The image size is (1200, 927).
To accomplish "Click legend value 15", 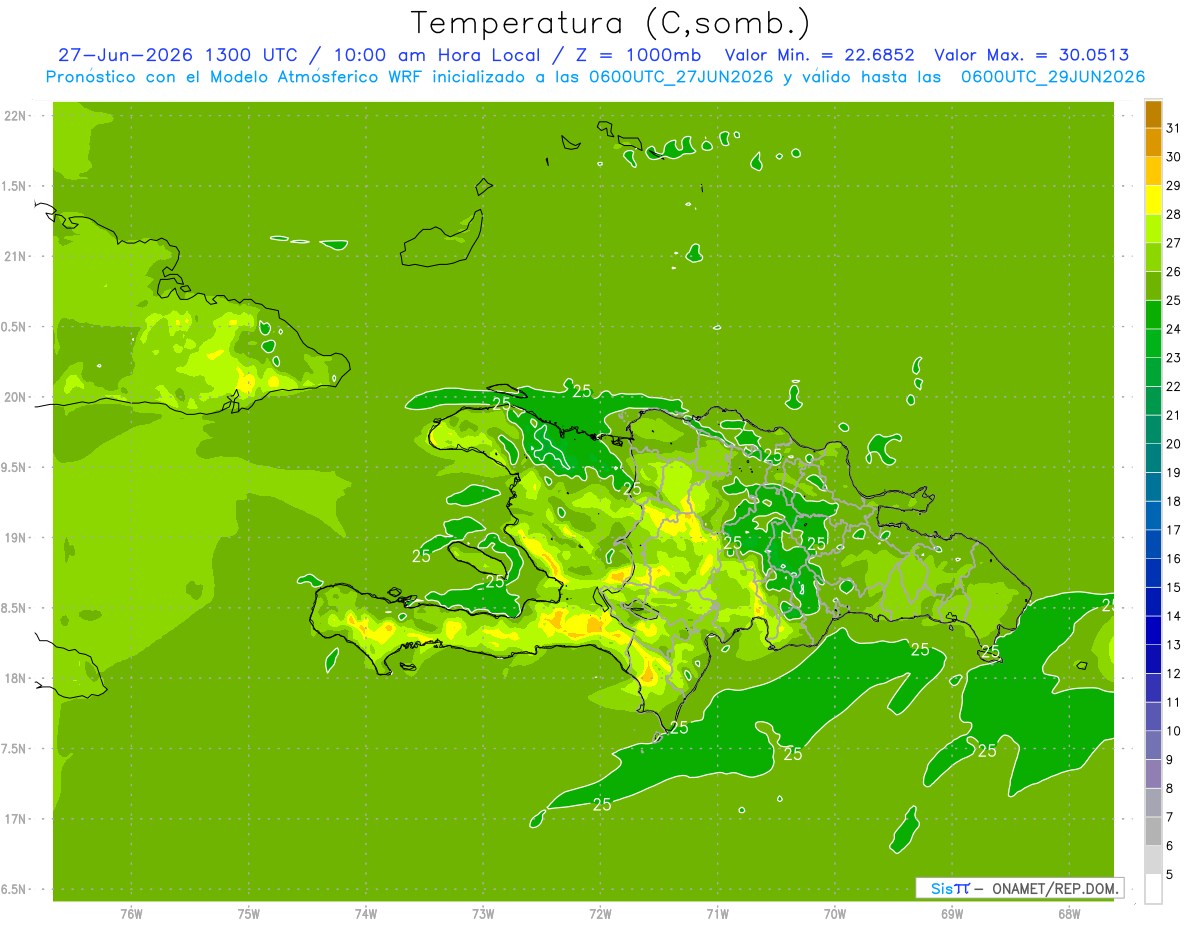I will coord(1174,588).
